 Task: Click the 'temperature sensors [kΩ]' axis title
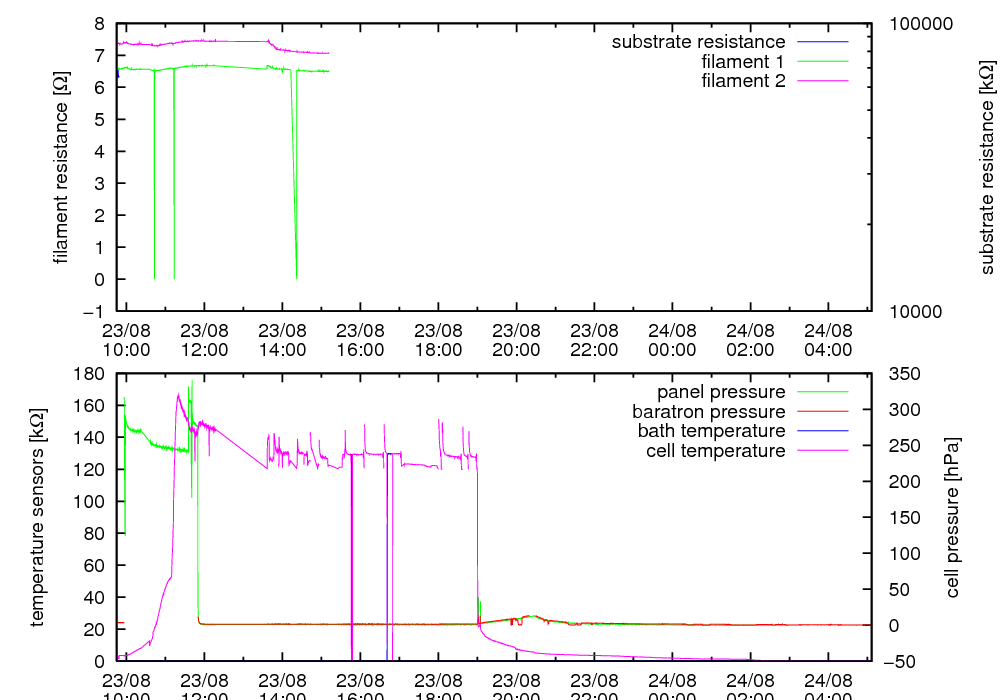(39, 517)
